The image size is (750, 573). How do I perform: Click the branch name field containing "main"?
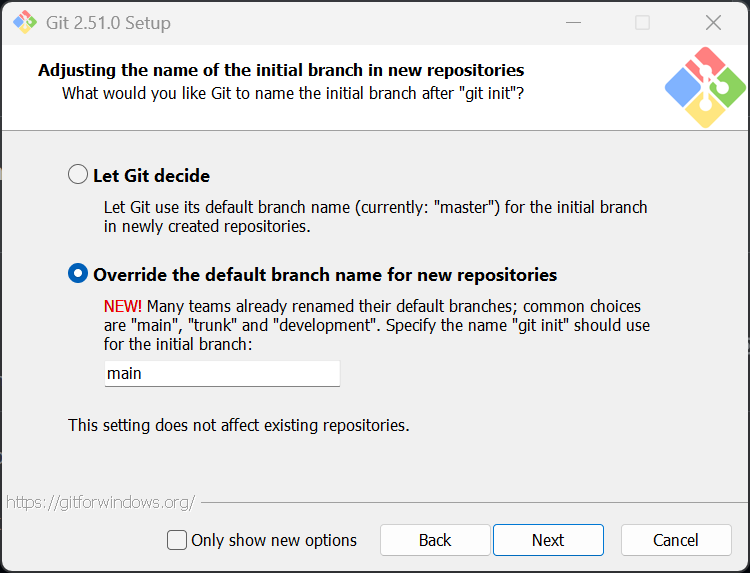pyautogui.click(x=222, y=373)
